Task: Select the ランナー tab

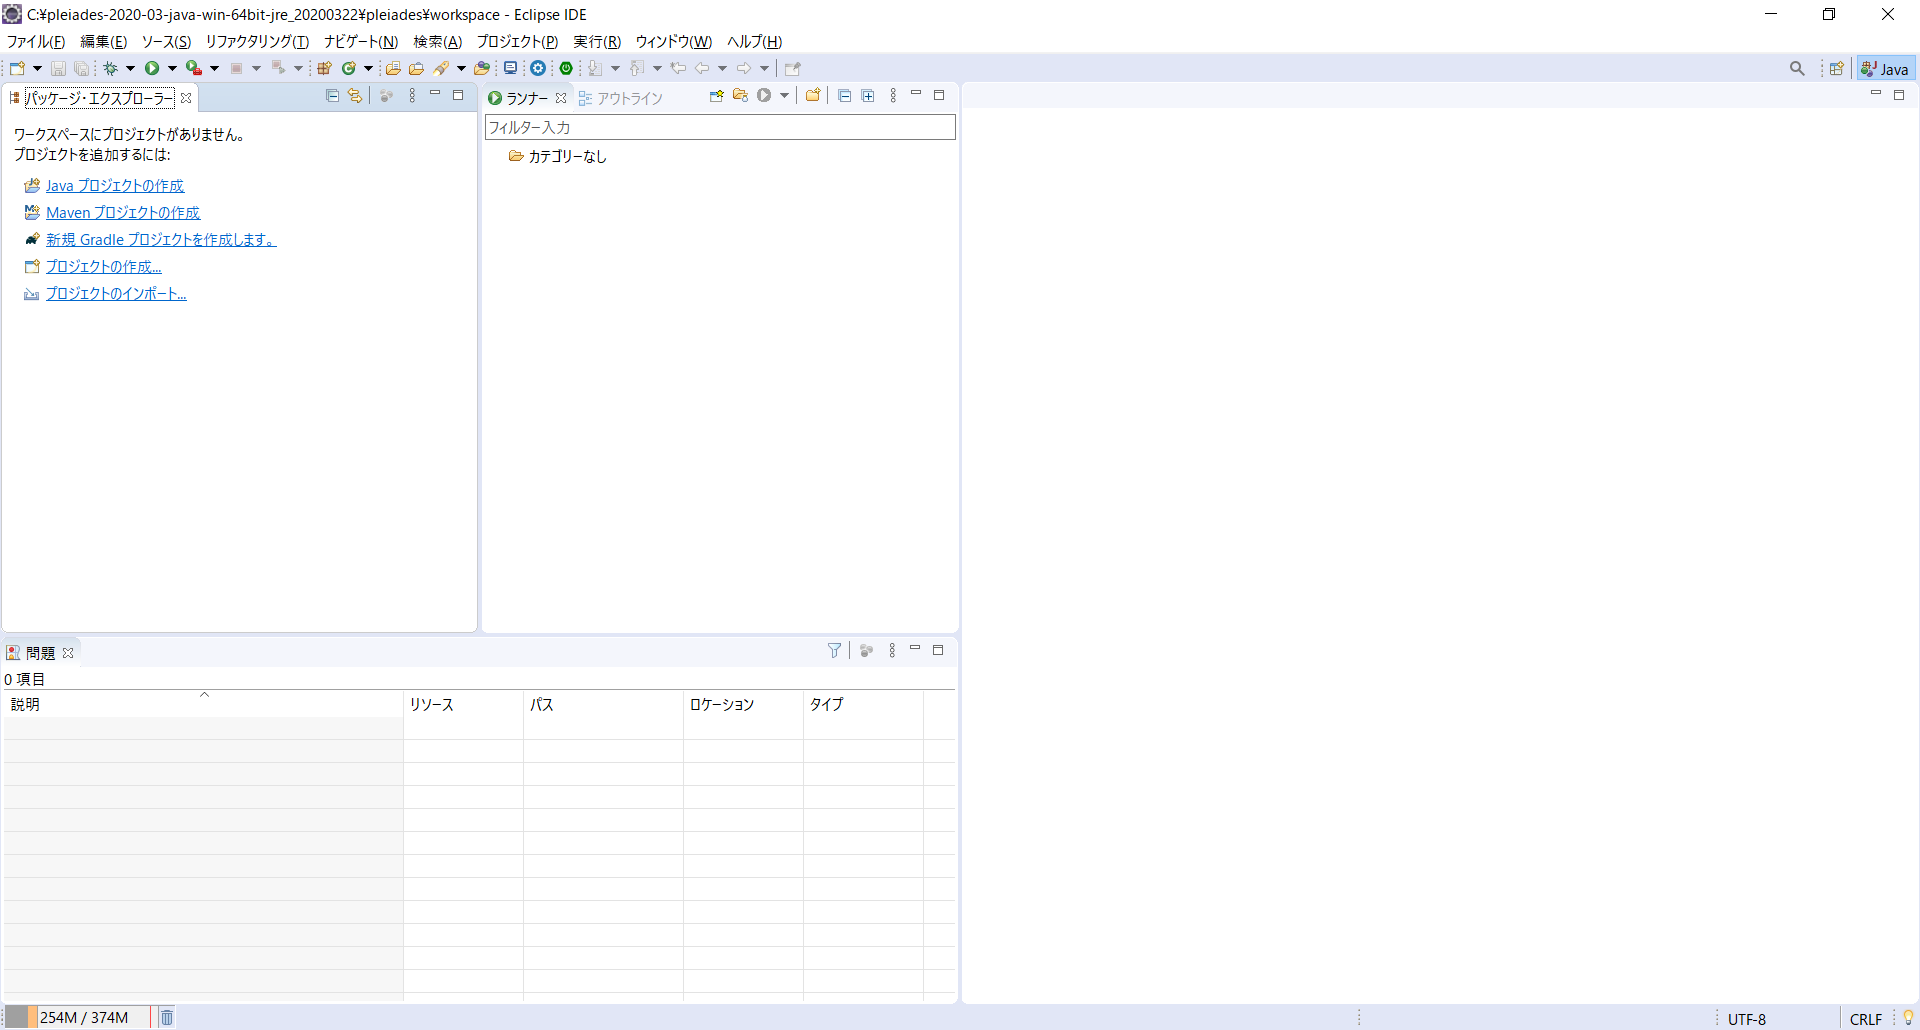Action: (526, 98)
